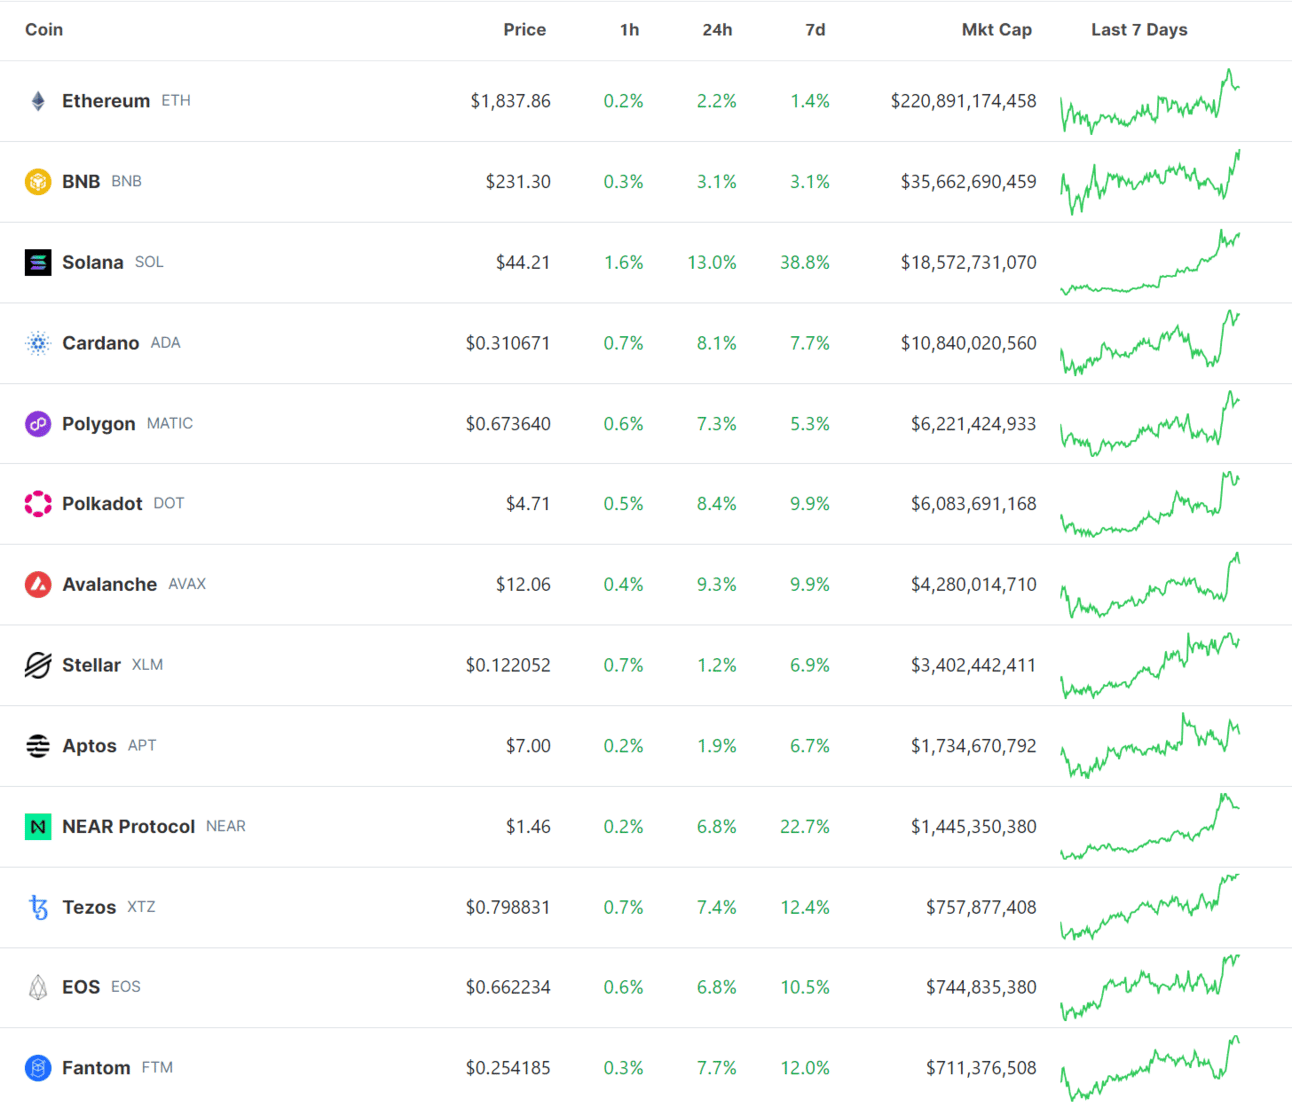Screen dimensions: 1292x1108
Task: Click Ethereum price $1,837.86
Action: pos(511,101)
